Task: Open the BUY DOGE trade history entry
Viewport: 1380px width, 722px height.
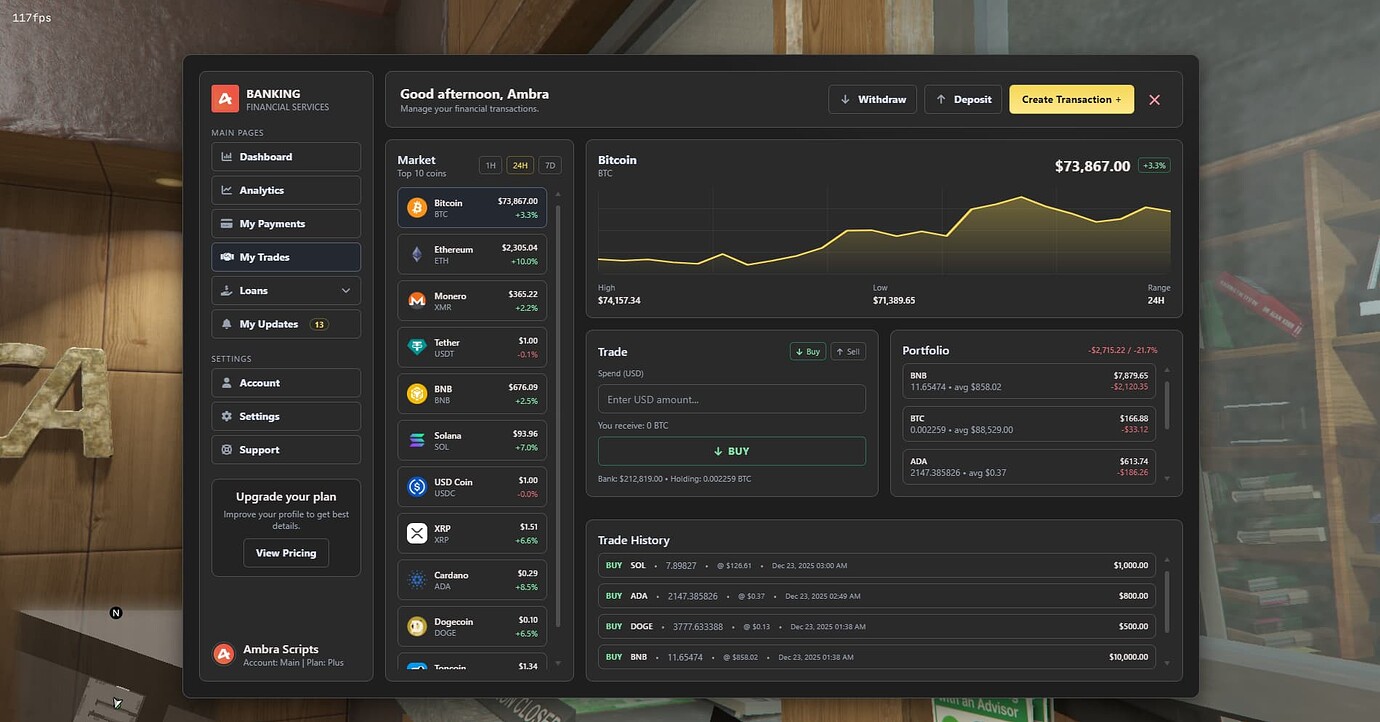Action: [877, 627]
